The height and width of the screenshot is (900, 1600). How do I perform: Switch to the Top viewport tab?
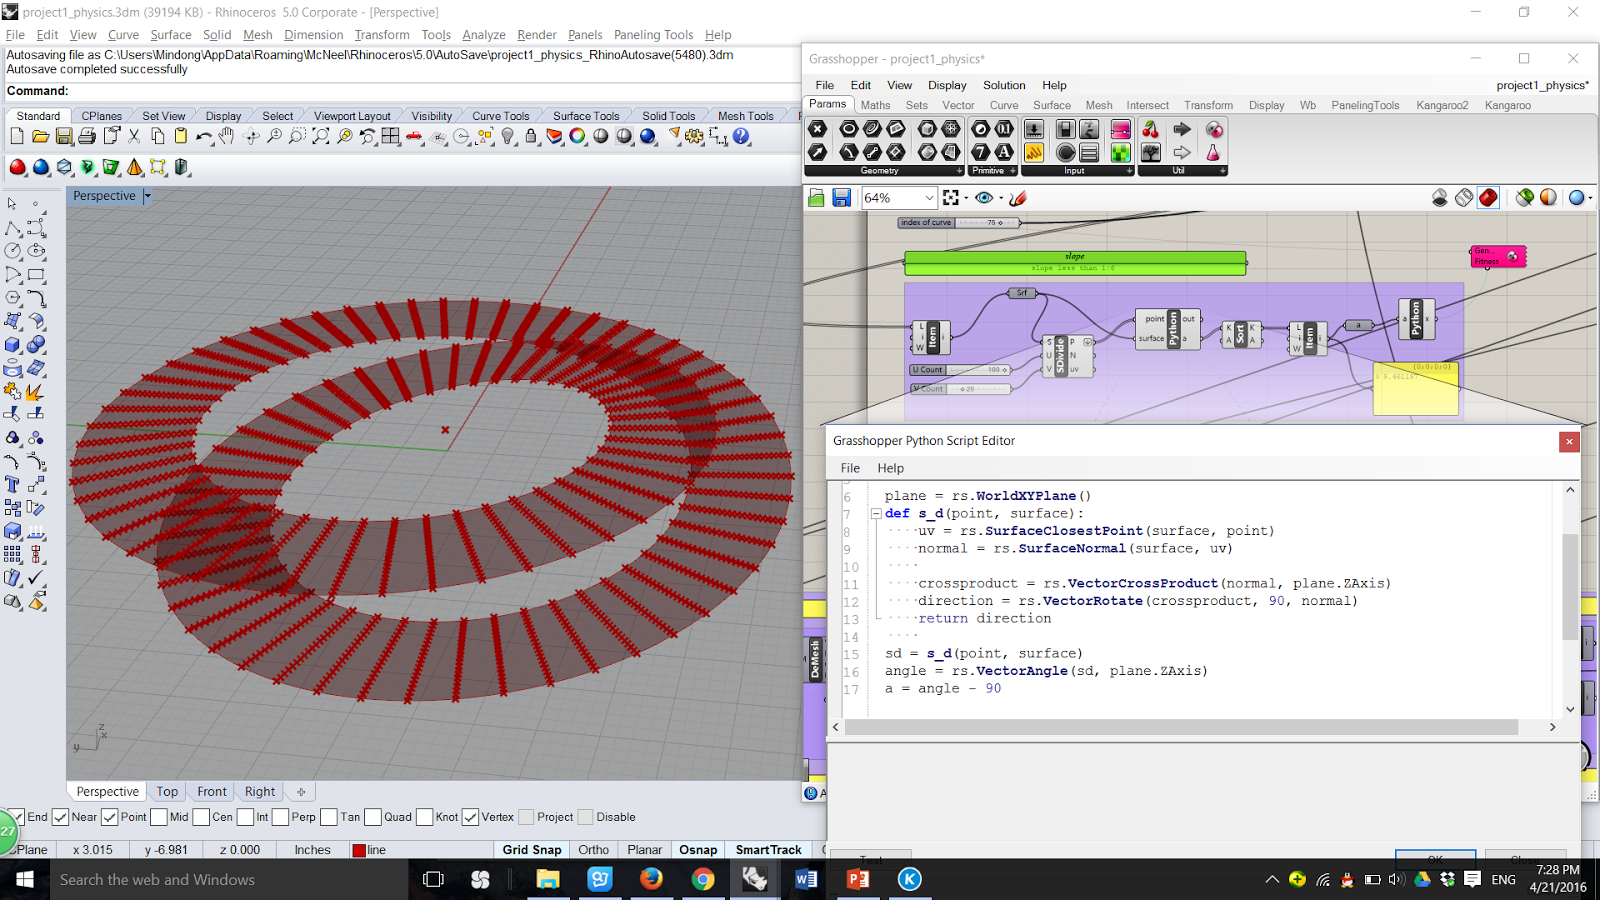167,791
